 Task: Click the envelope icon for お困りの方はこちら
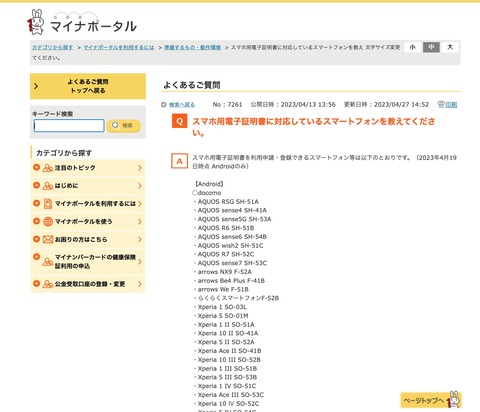(x=48, y=239)
